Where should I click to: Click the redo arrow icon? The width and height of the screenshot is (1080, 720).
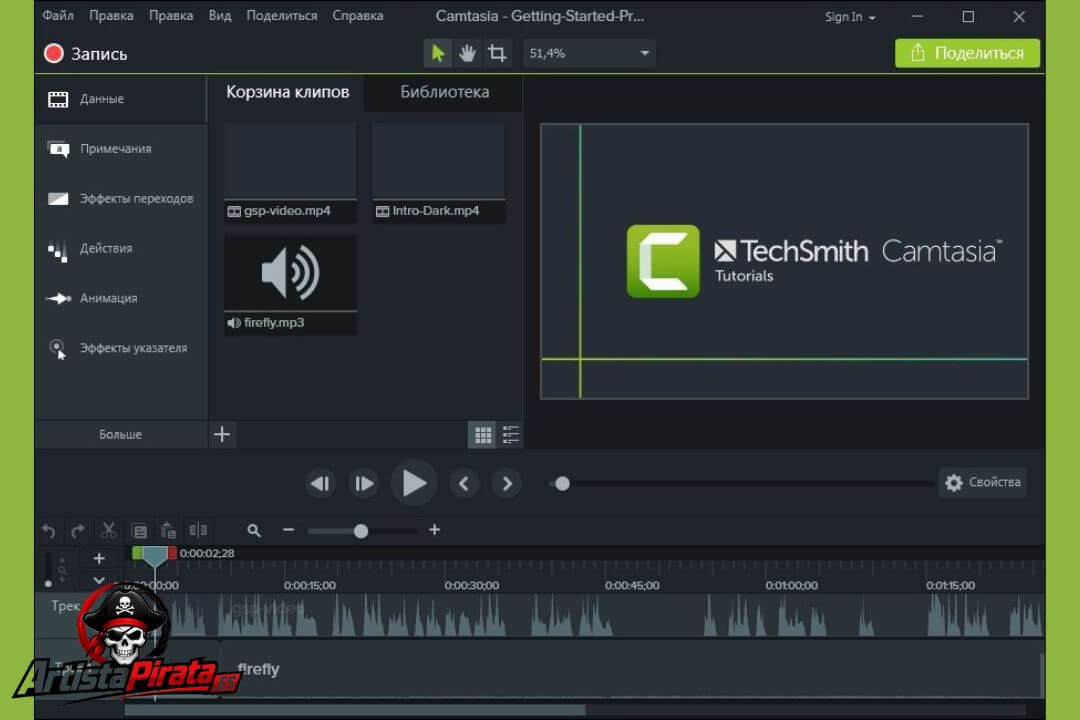coord(78,531)
